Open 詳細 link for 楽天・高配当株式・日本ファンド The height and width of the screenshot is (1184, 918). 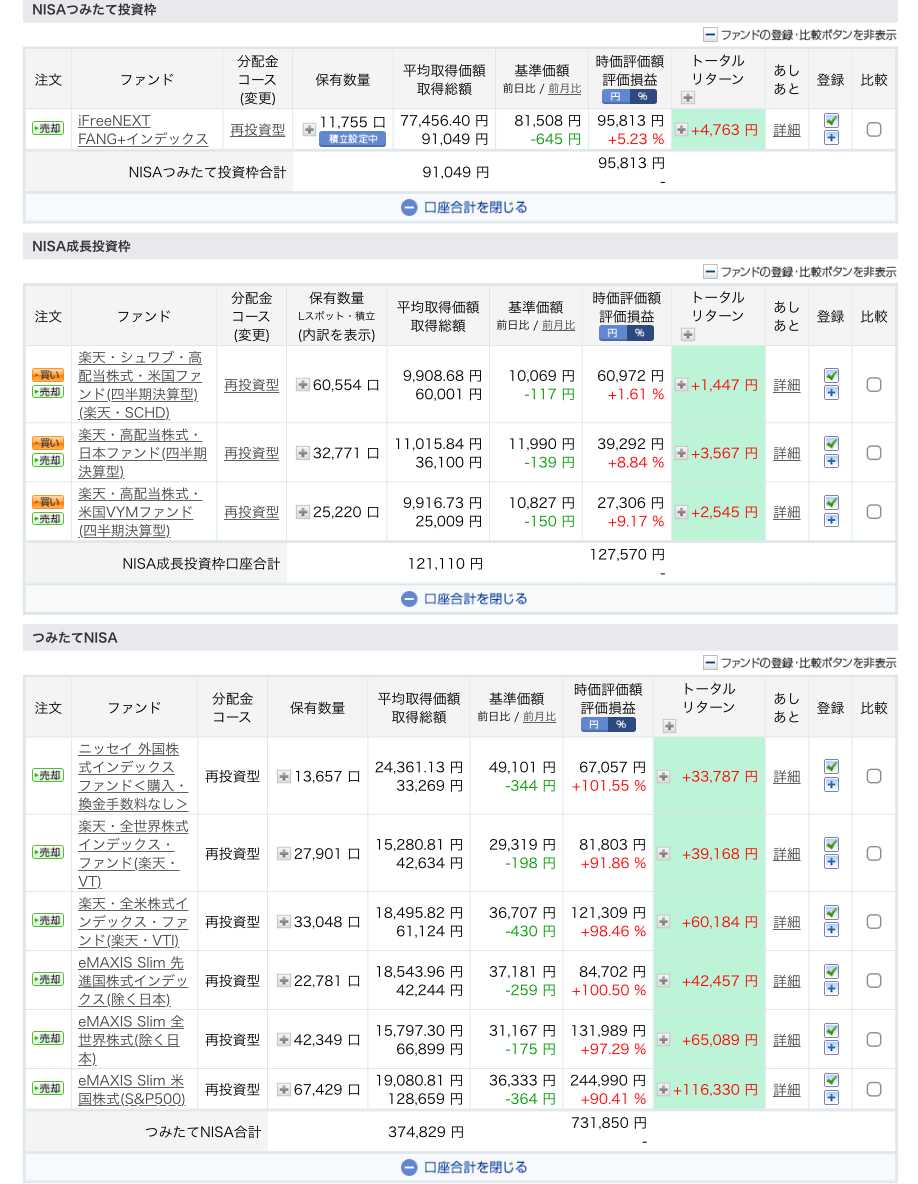[x=786, y=453]
